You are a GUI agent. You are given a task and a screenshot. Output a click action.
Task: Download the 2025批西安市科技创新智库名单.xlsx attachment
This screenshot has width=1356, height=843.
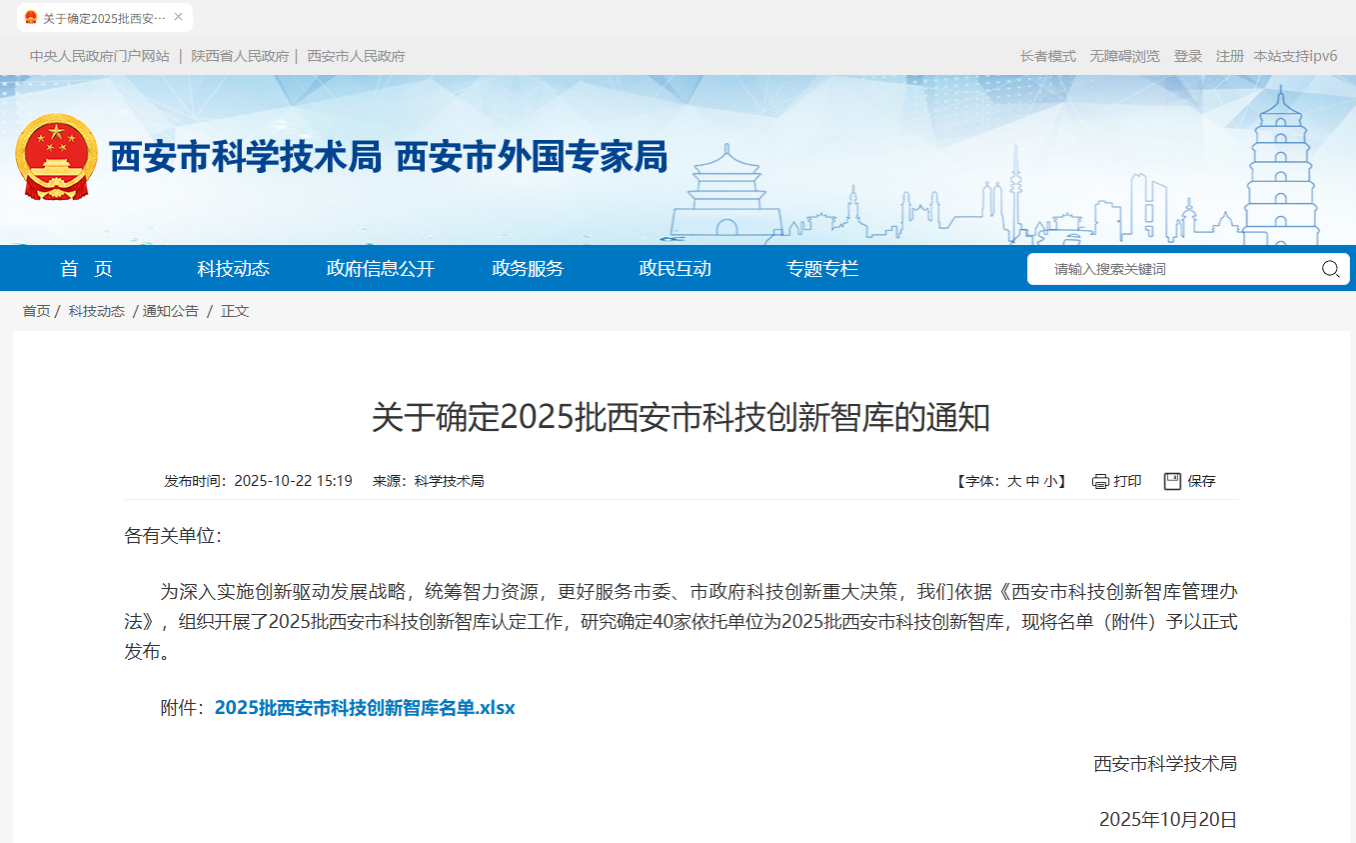click(364, 708)
